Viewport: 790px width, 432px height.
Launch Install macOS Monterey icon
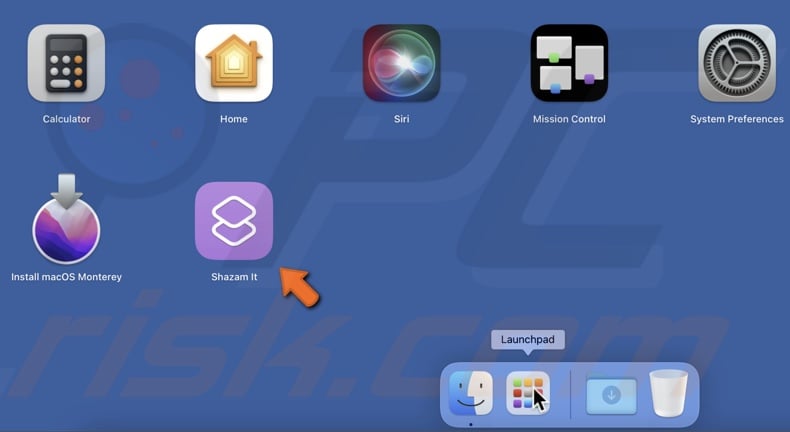[66, 219]
